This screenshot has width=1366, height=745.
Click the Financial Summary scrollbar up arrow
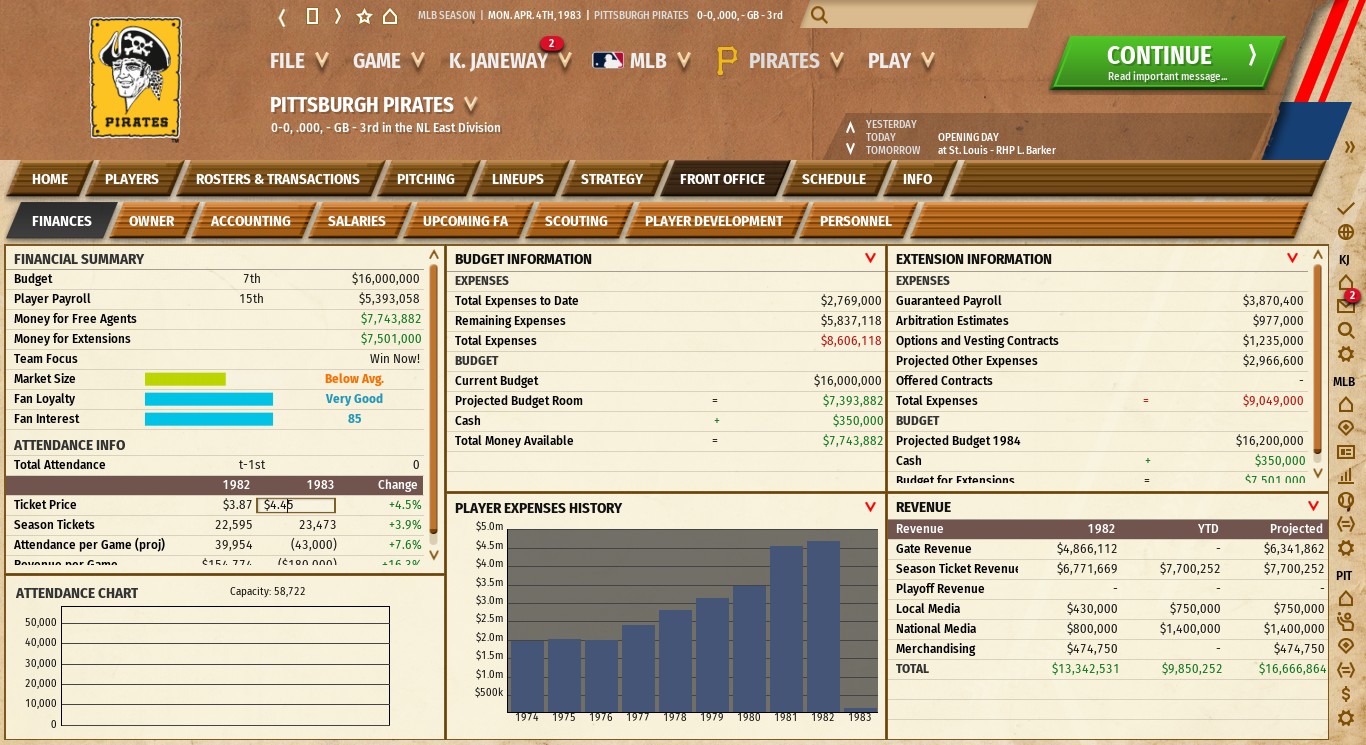pyautogui.click(x=434, y=256)
